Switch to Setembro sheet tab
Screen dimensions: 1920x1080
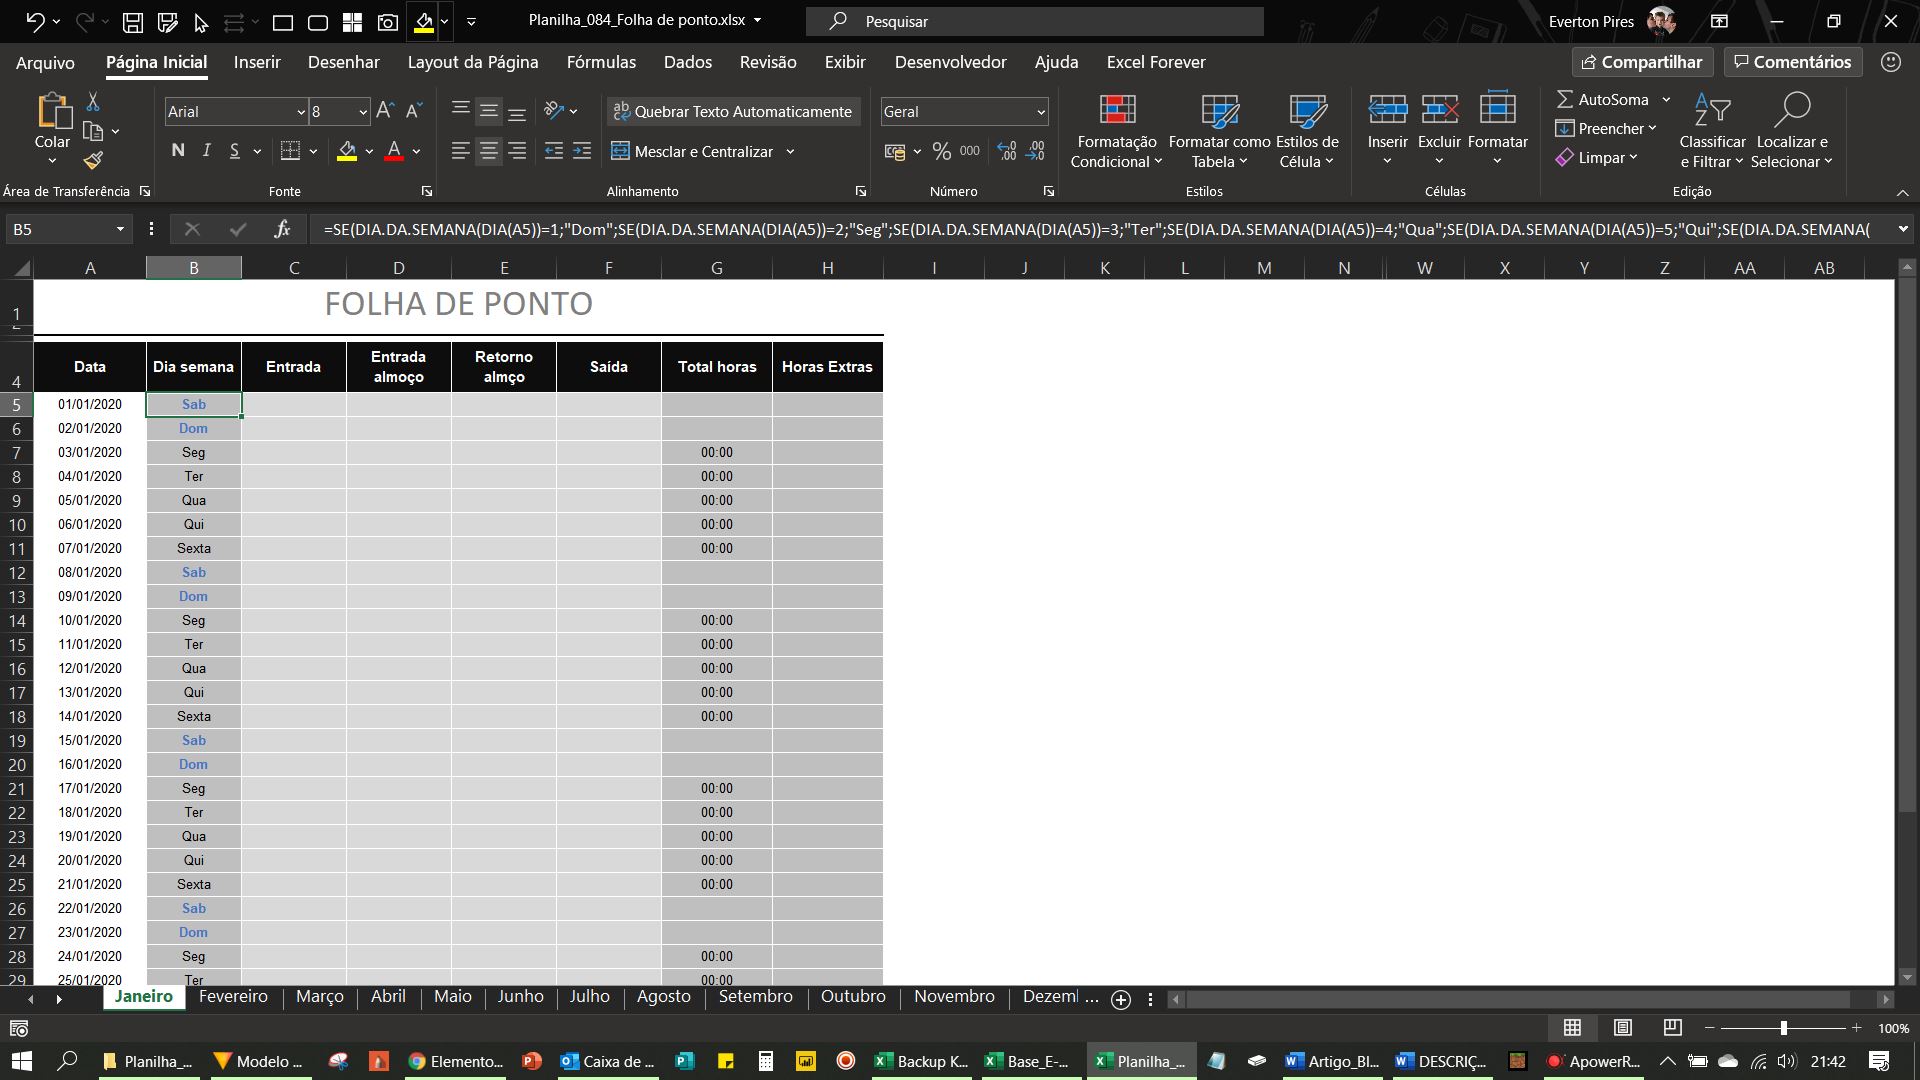click(x=755, y=997)
